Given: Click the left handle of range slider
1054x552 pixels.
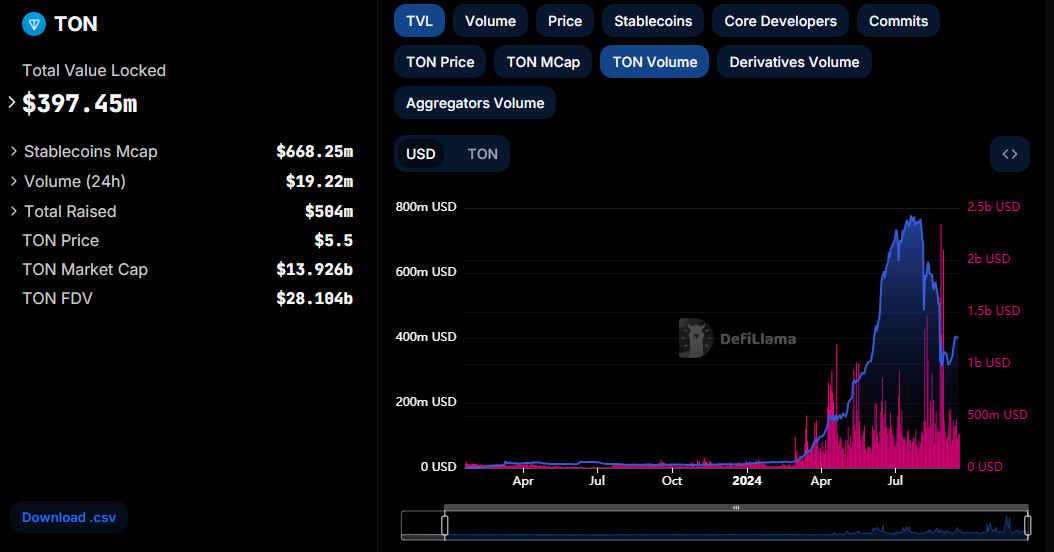Looking at the screenshot, I should point(445,525).
